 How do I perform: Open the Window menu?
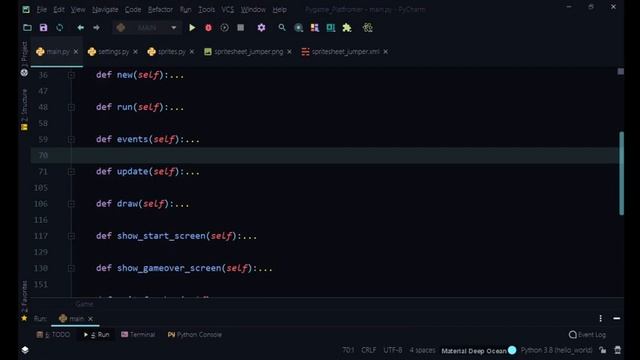(x=253, y=9)
